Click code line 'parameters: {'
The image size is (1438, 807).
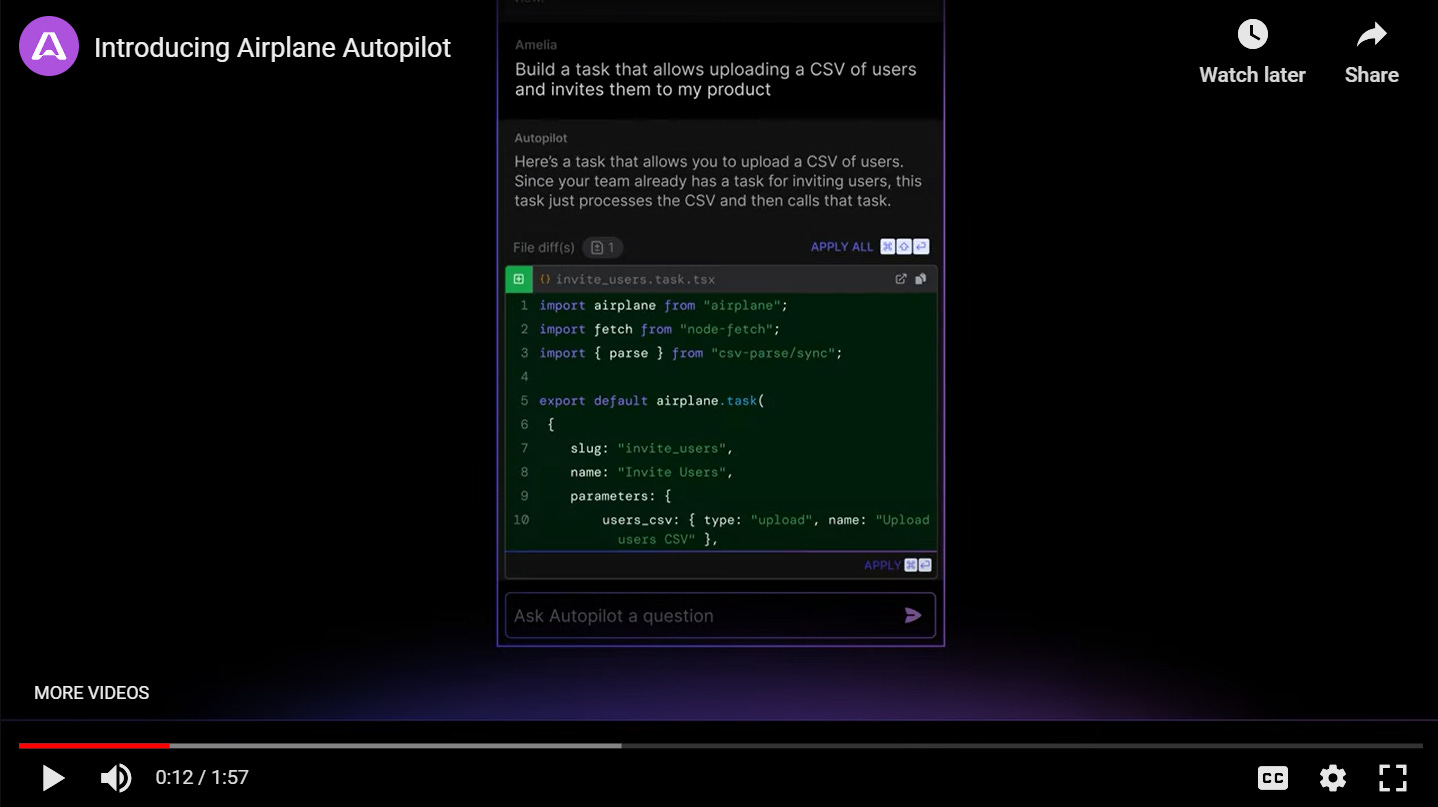[x=620, y=496]
